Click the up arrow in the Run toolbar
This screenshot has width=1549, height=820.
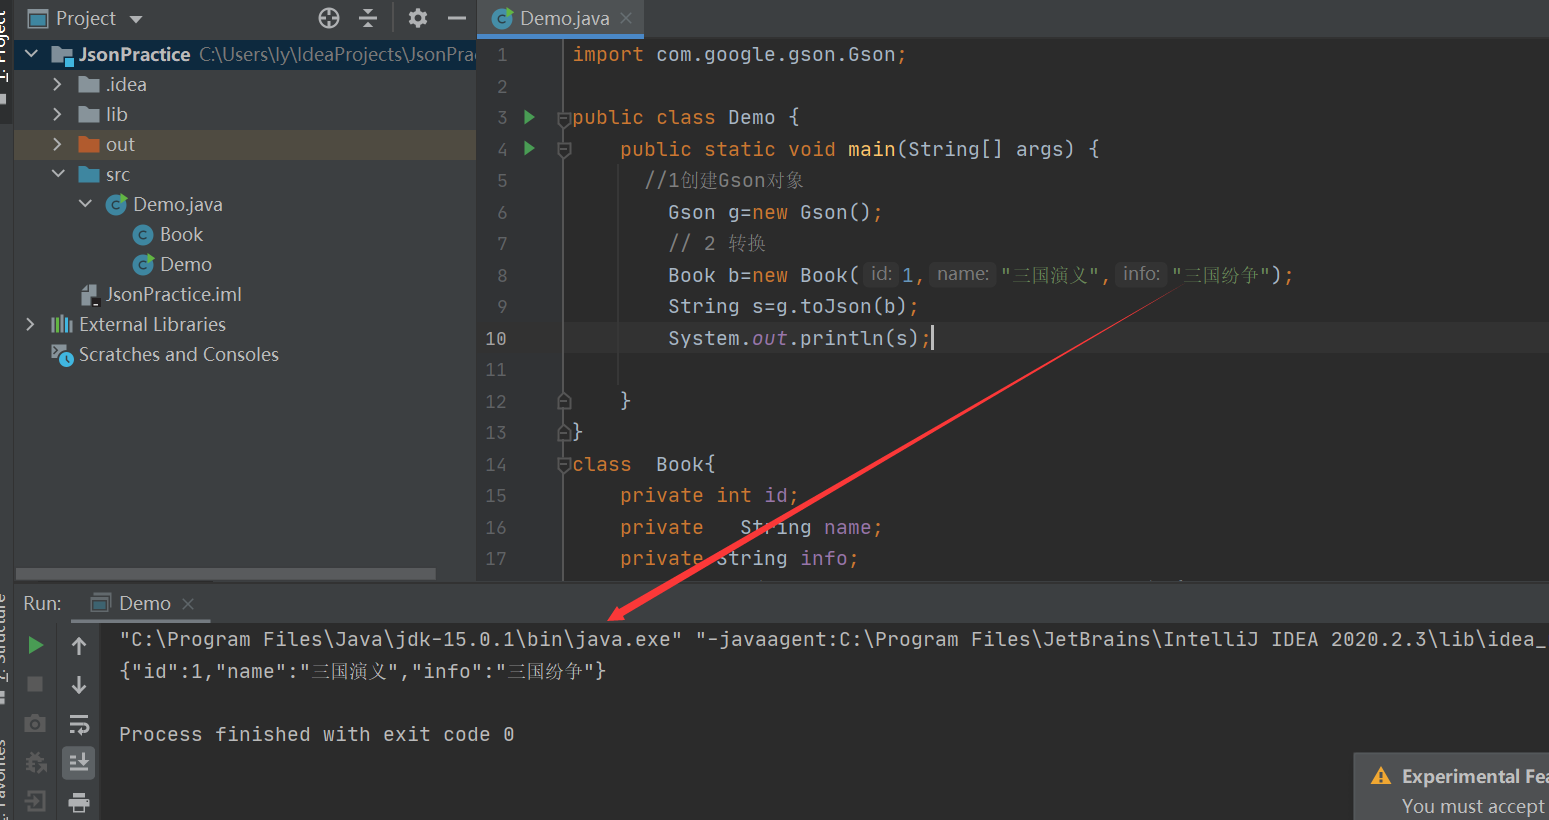click(x=79, y=646)
